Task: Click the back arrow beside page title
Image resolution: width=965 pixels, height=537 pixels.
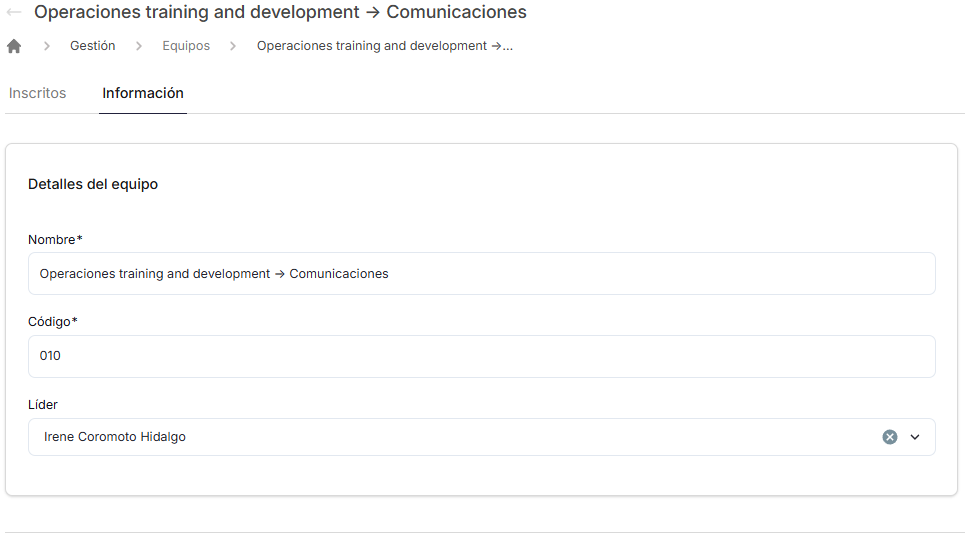Action: (x=14, y=12)
